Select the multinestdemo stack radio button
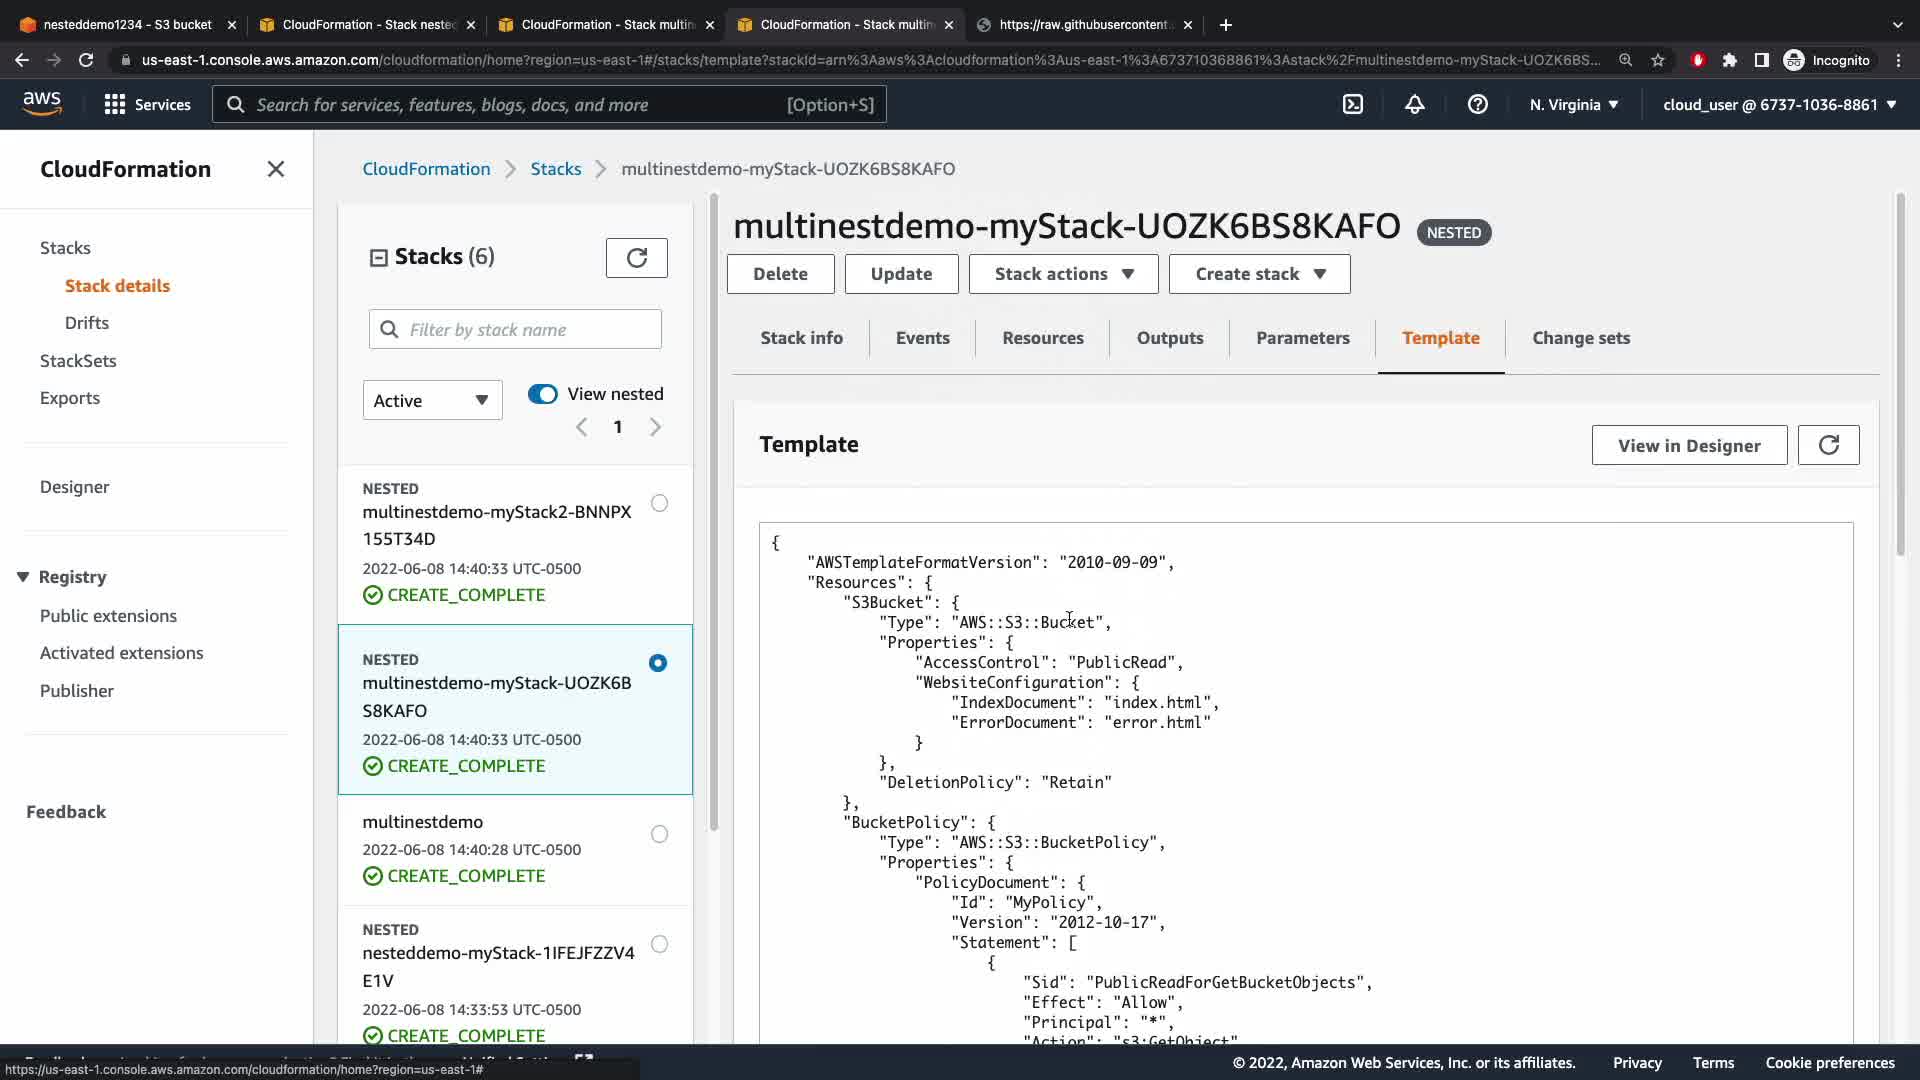This screenshot has height=1080, width=1920. pos(659,834)
